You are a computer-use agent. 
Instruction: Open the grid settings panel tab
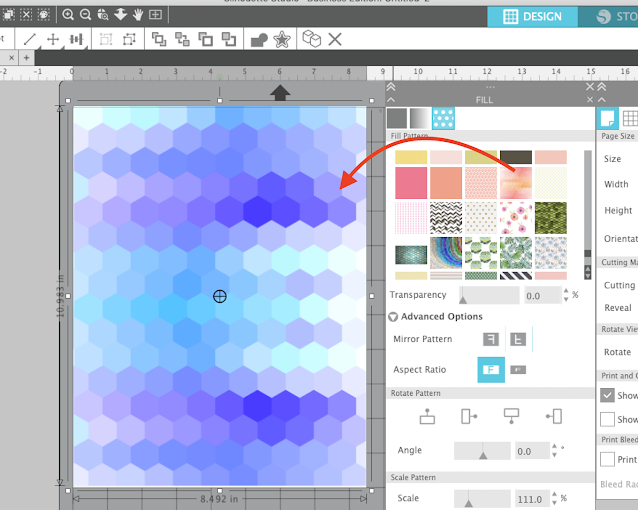[630, 118]
